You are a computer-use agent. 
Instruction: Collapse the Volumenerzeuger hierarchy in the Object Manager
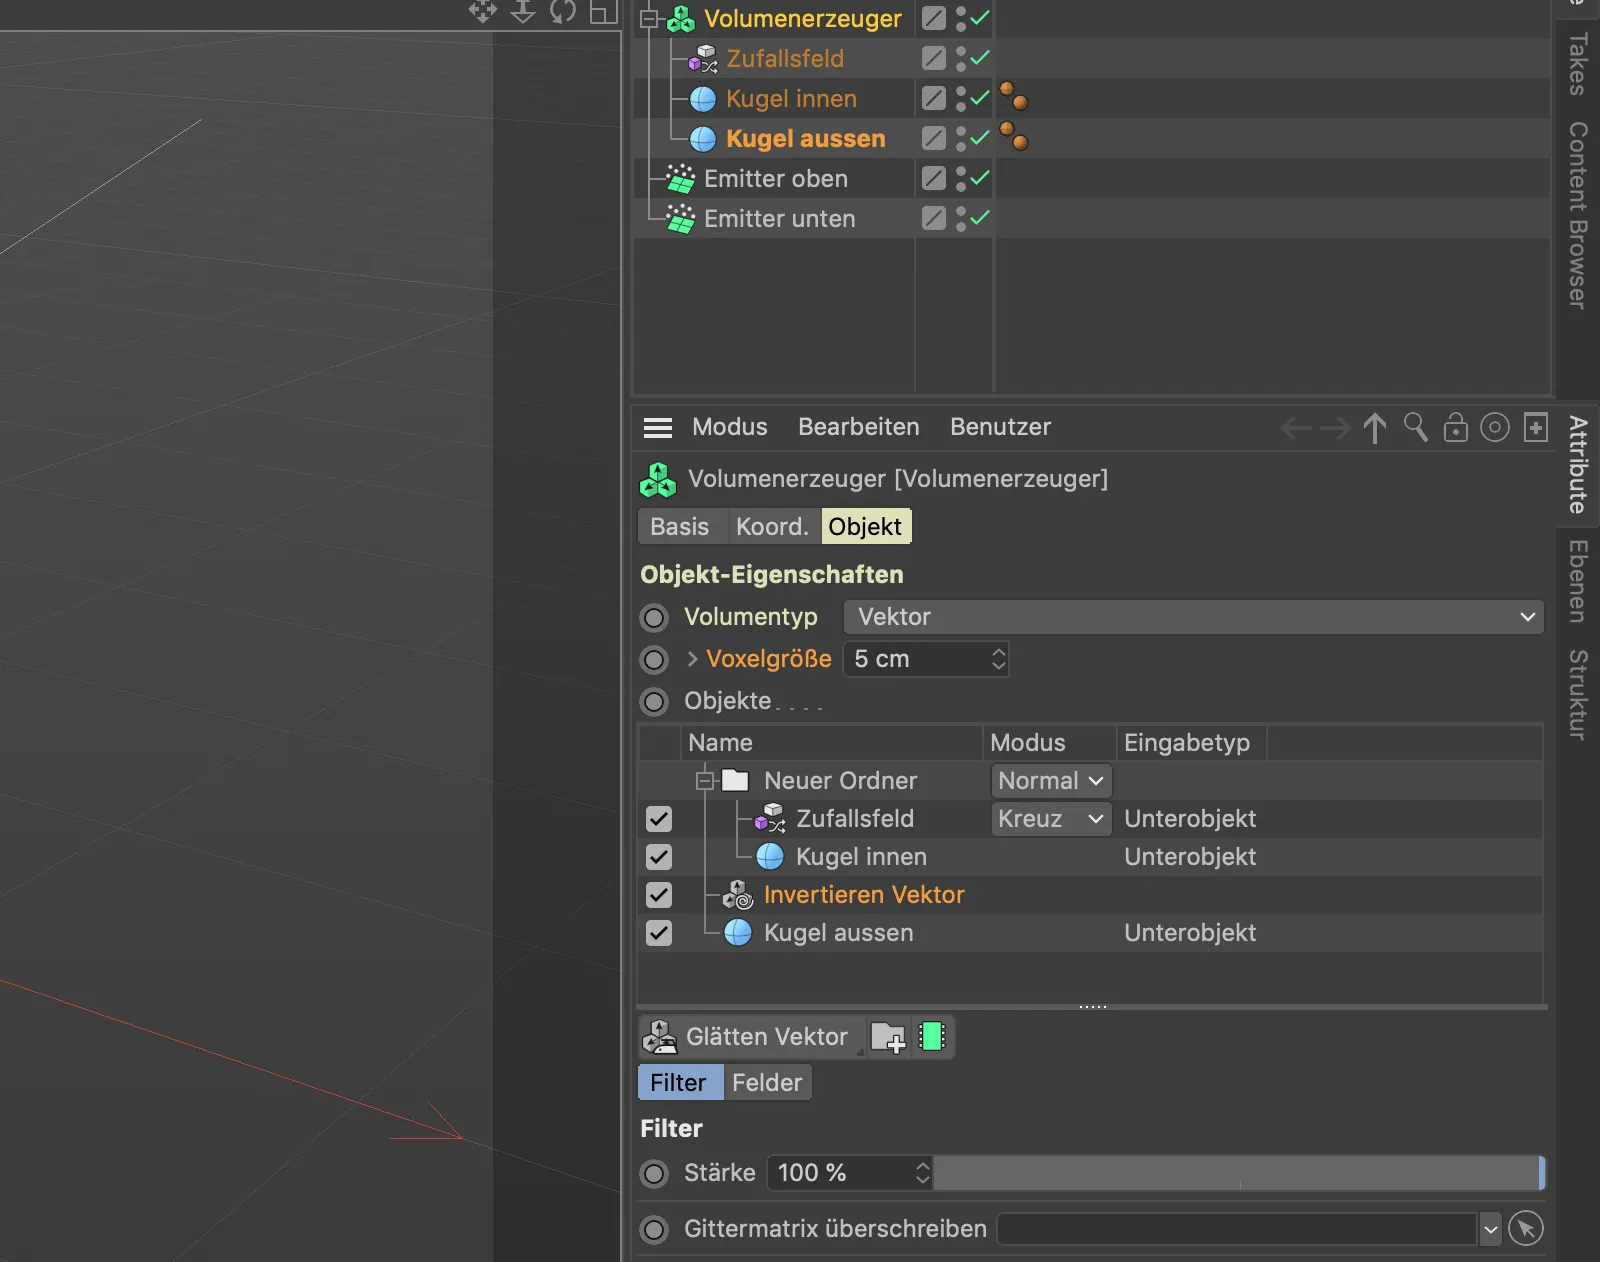[x=649, y=19]
